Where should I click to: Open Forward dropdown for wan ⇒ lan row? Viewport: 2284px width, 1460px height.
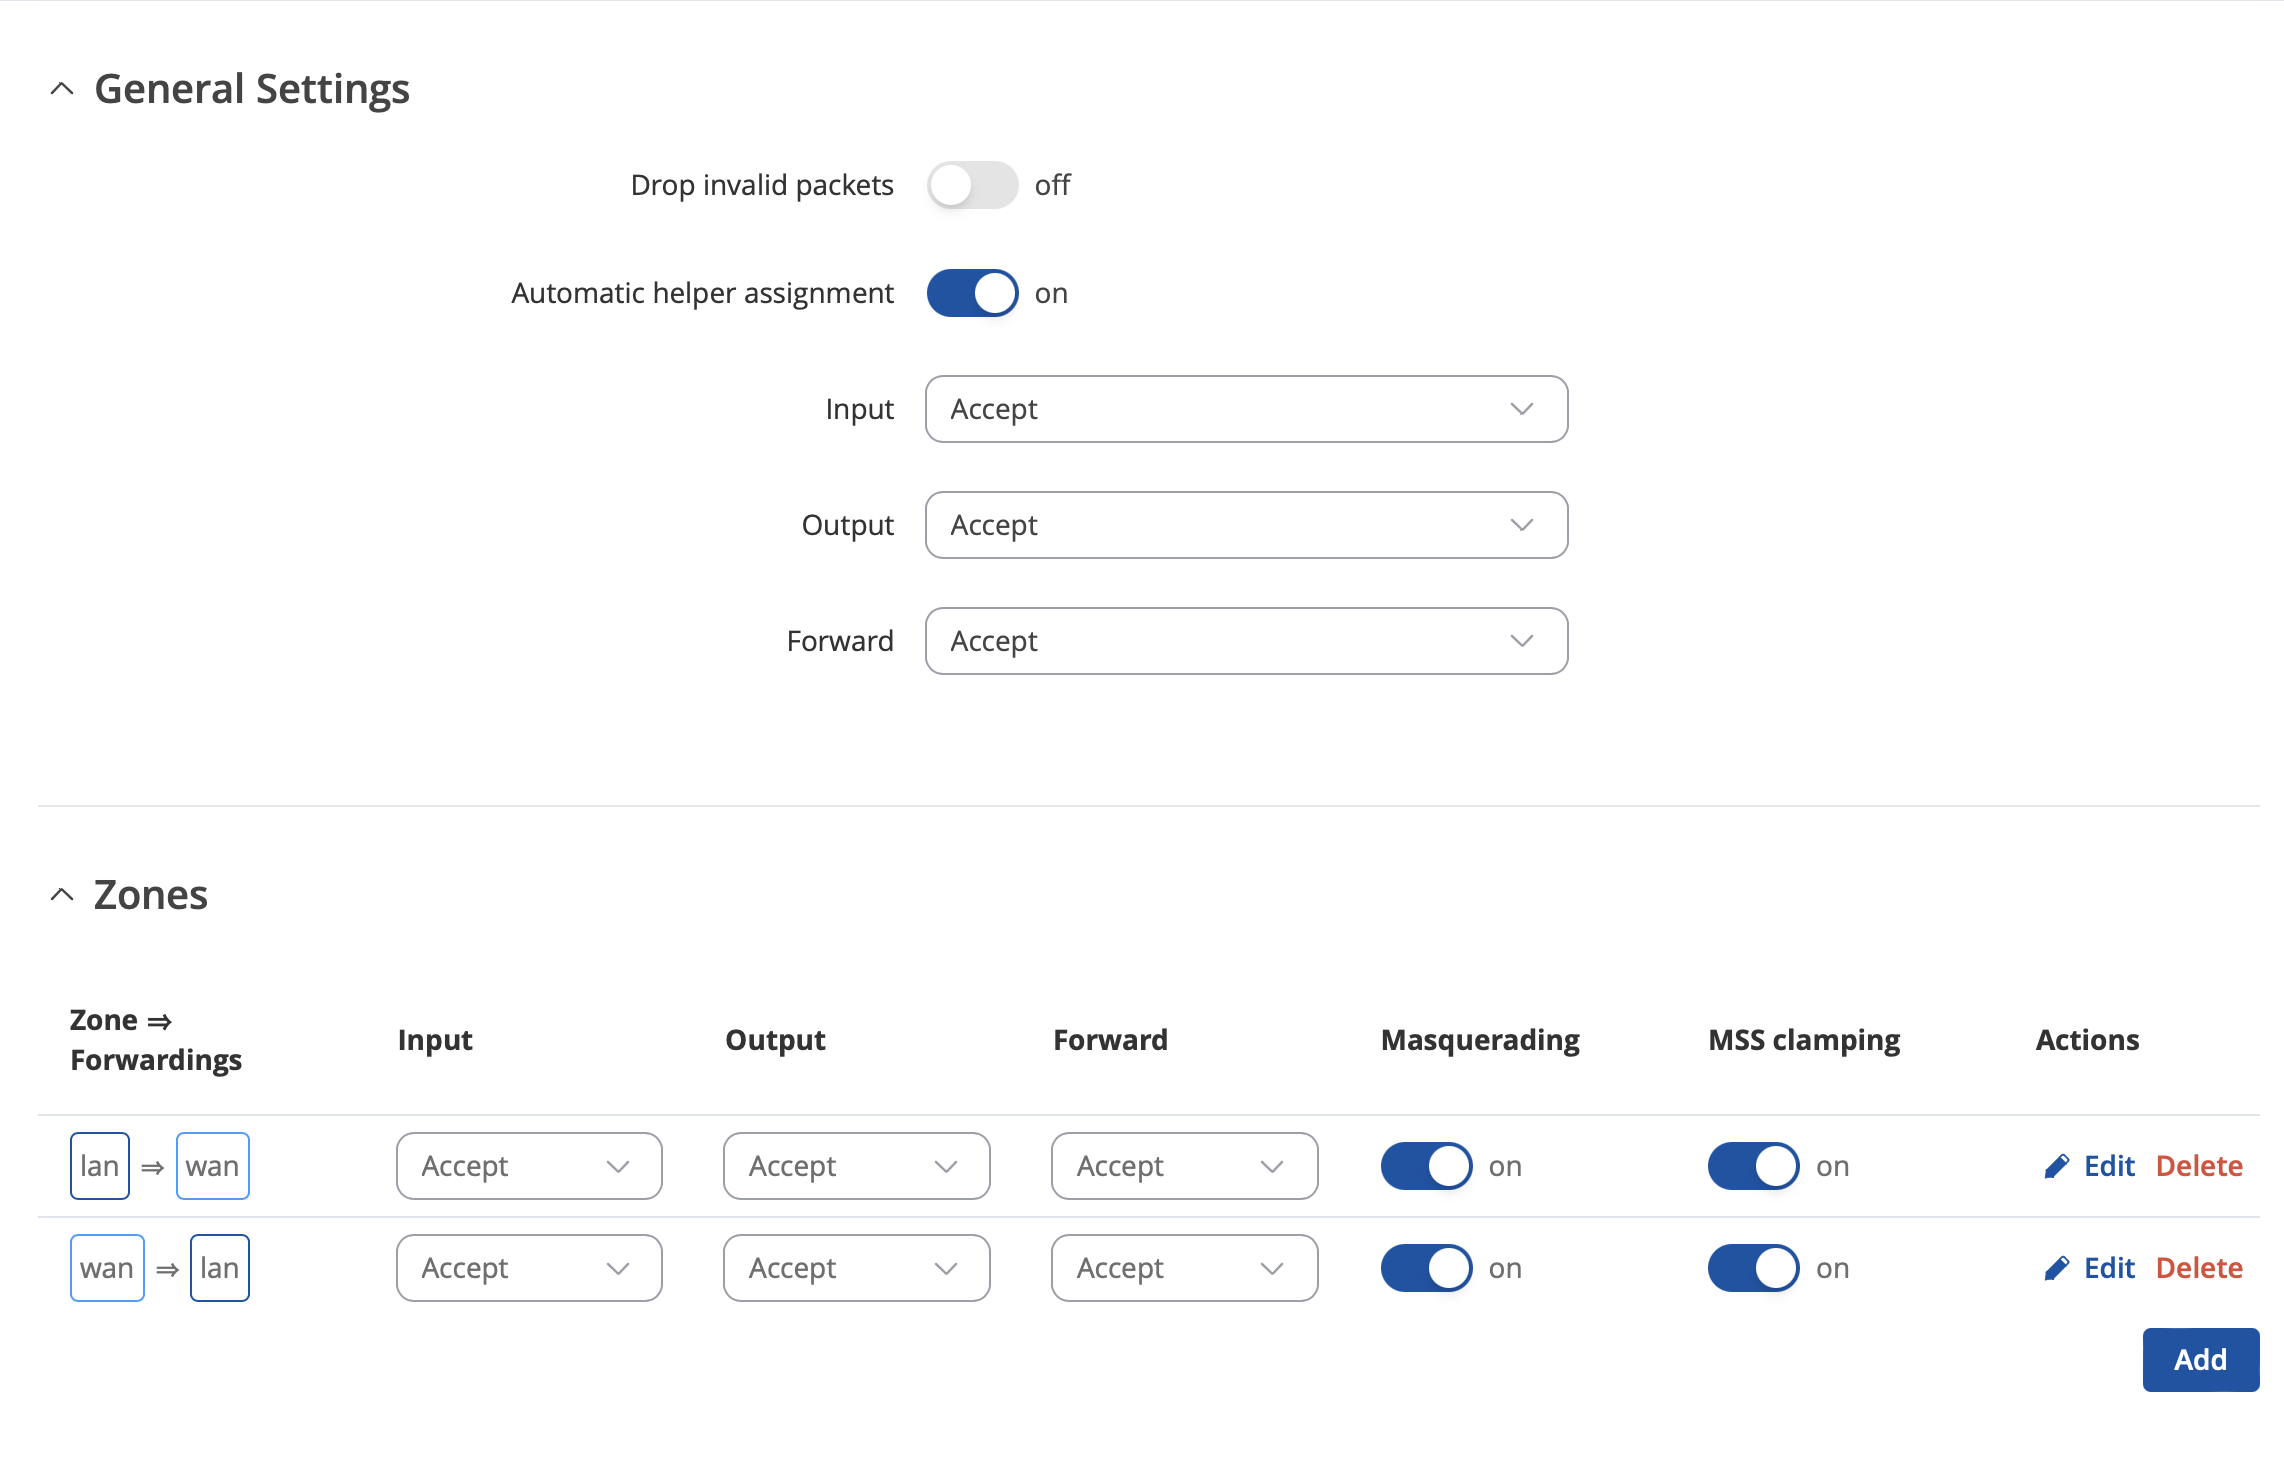[1184, 1268]
